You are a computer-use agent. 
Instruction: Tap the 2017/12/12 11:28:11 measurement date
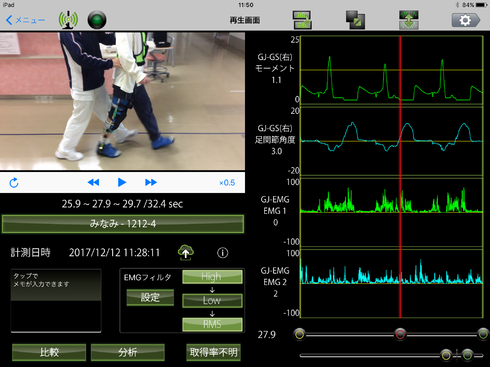pos(114,252)
